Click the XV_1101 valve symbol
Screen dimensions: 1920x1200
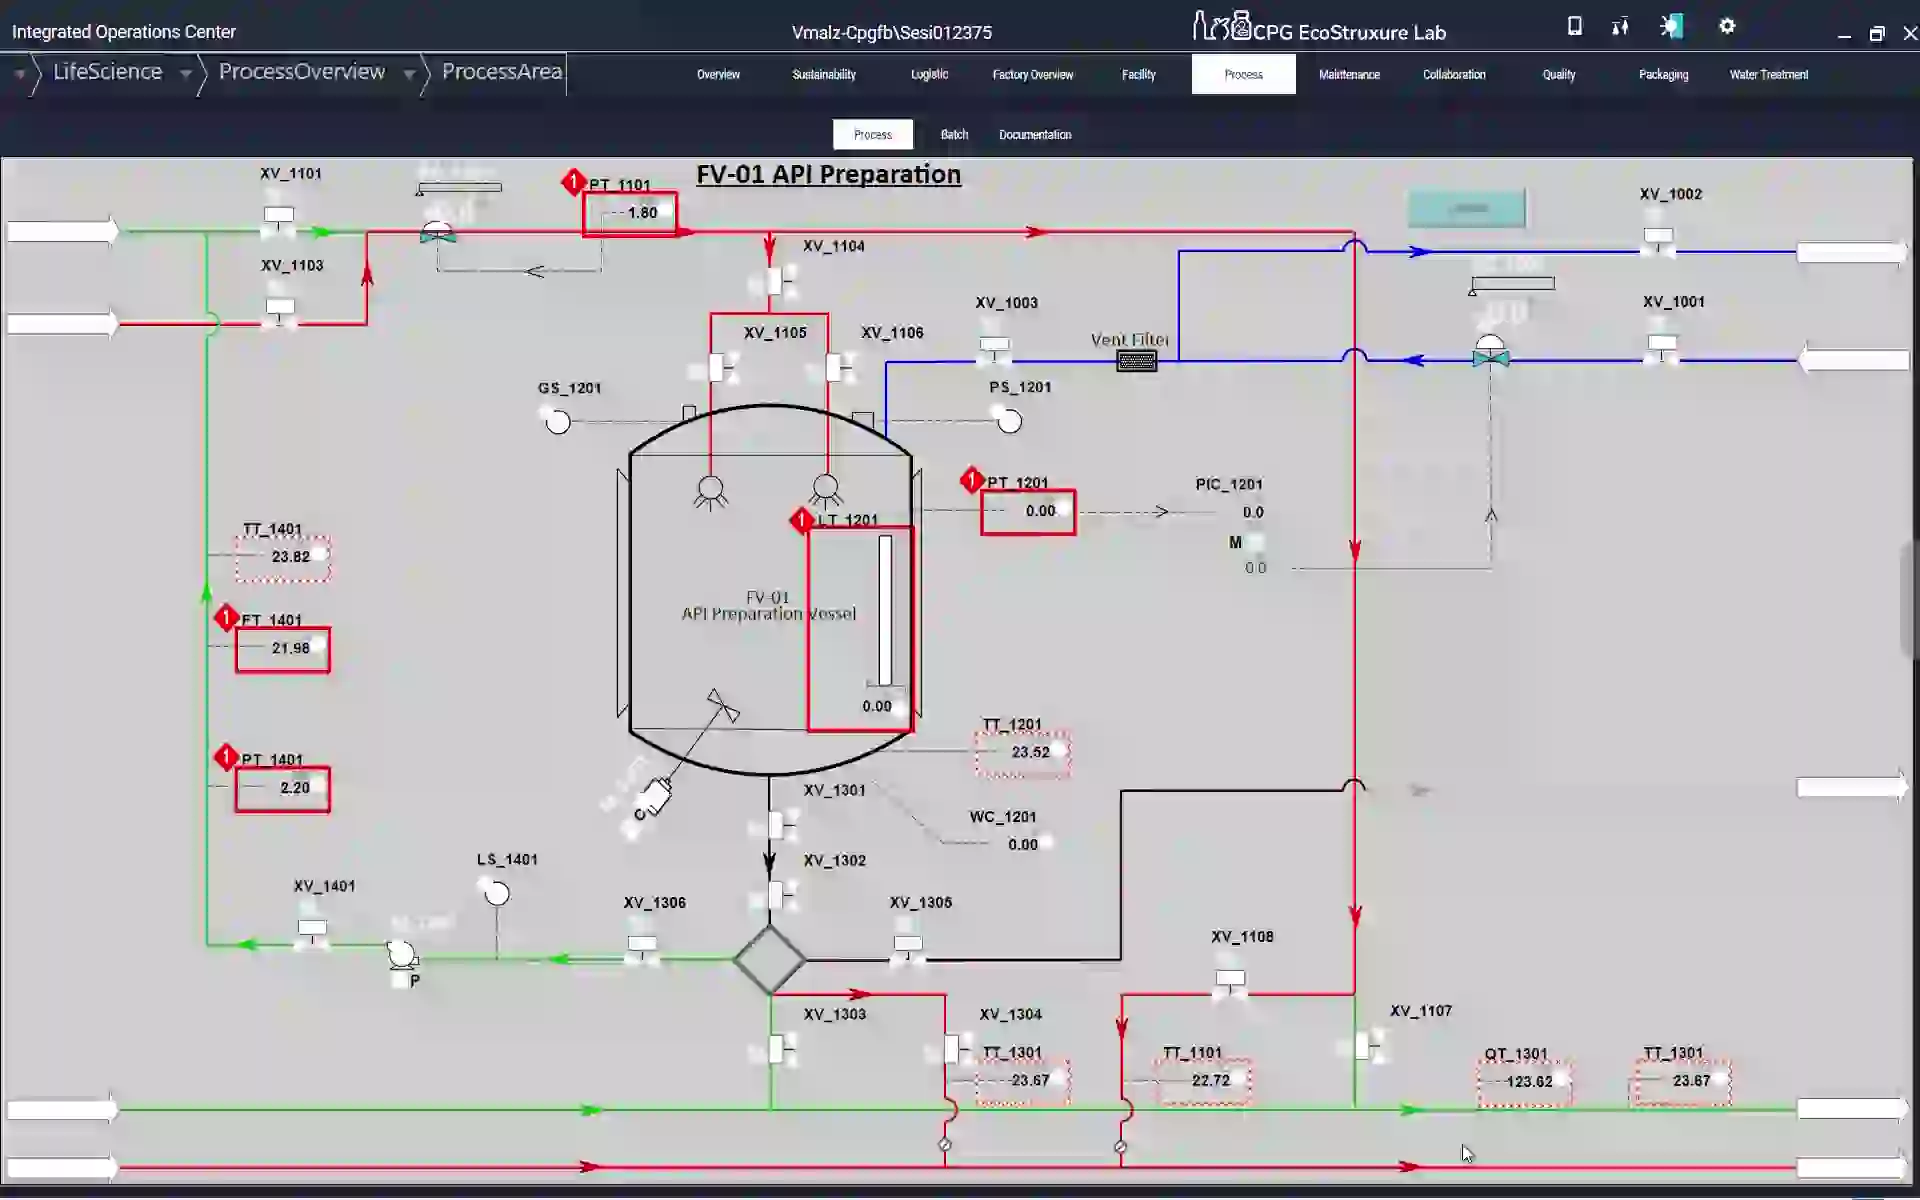(279, 222)
